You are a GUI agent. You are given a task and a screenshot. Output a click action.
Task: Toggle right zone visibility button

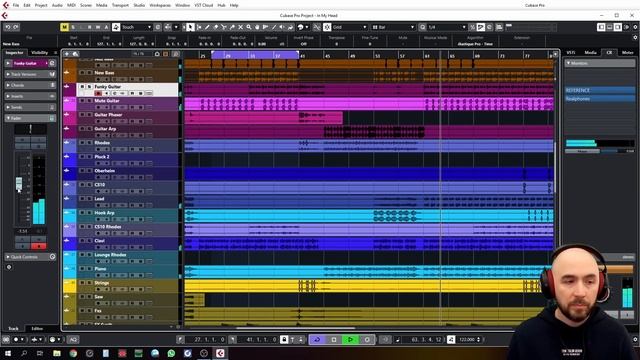pos(618,27)
